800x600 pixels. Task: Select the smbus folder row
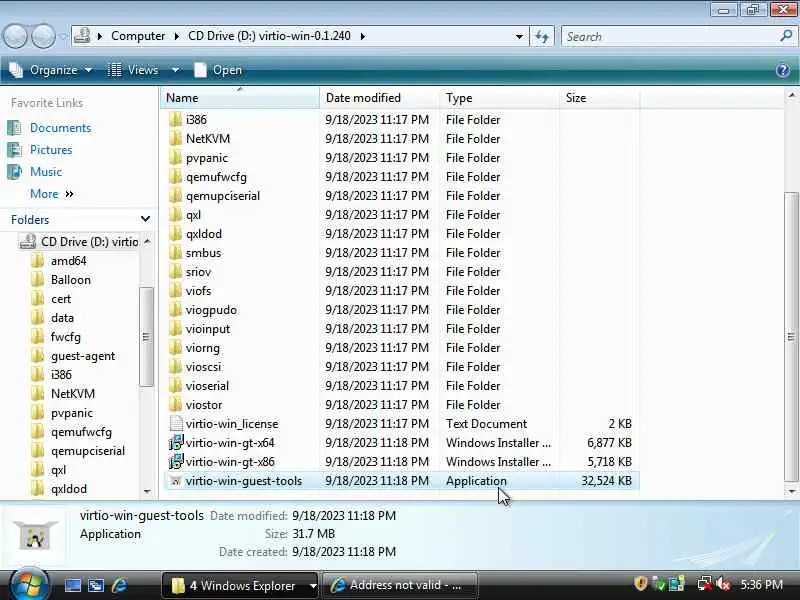401,253
